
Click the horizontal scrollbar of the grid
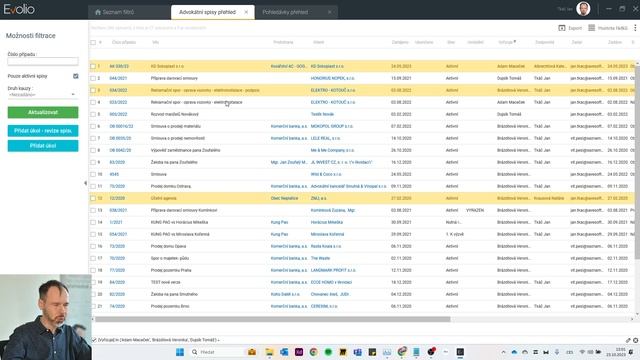(273, 320)
